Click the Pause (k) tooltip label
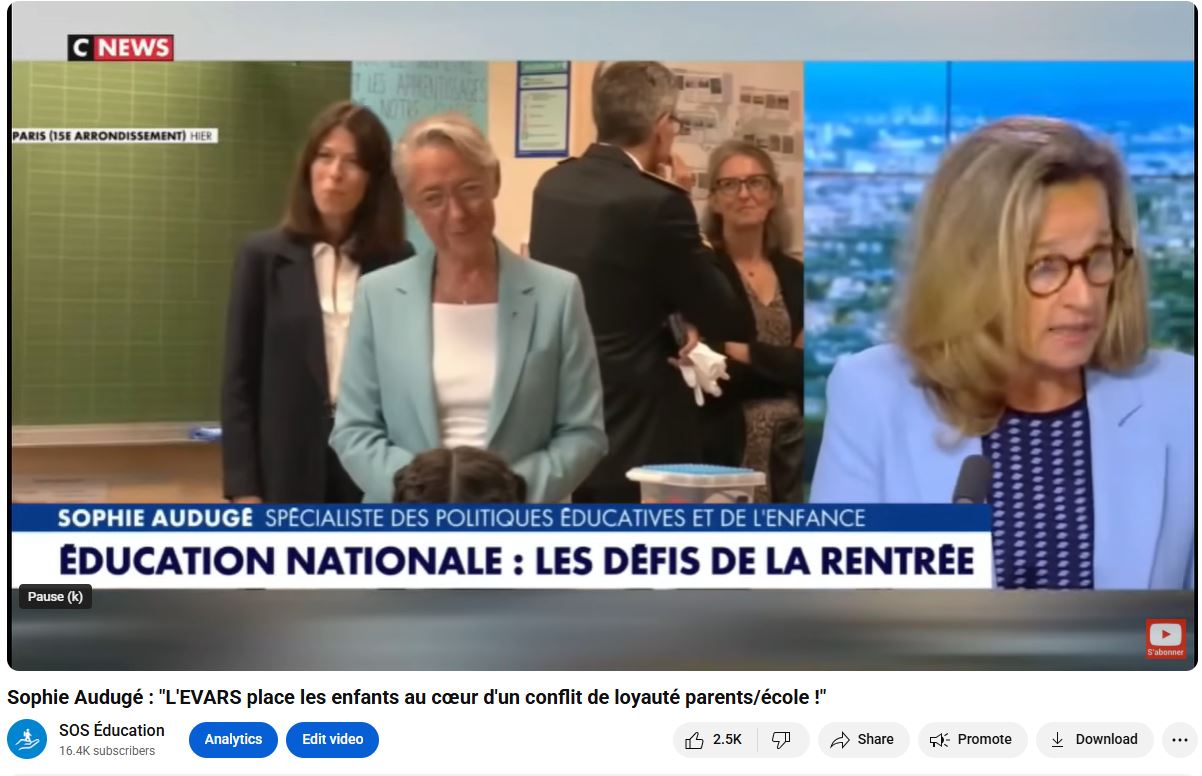The image size is (1202, 776). click(x=55, y=597)
